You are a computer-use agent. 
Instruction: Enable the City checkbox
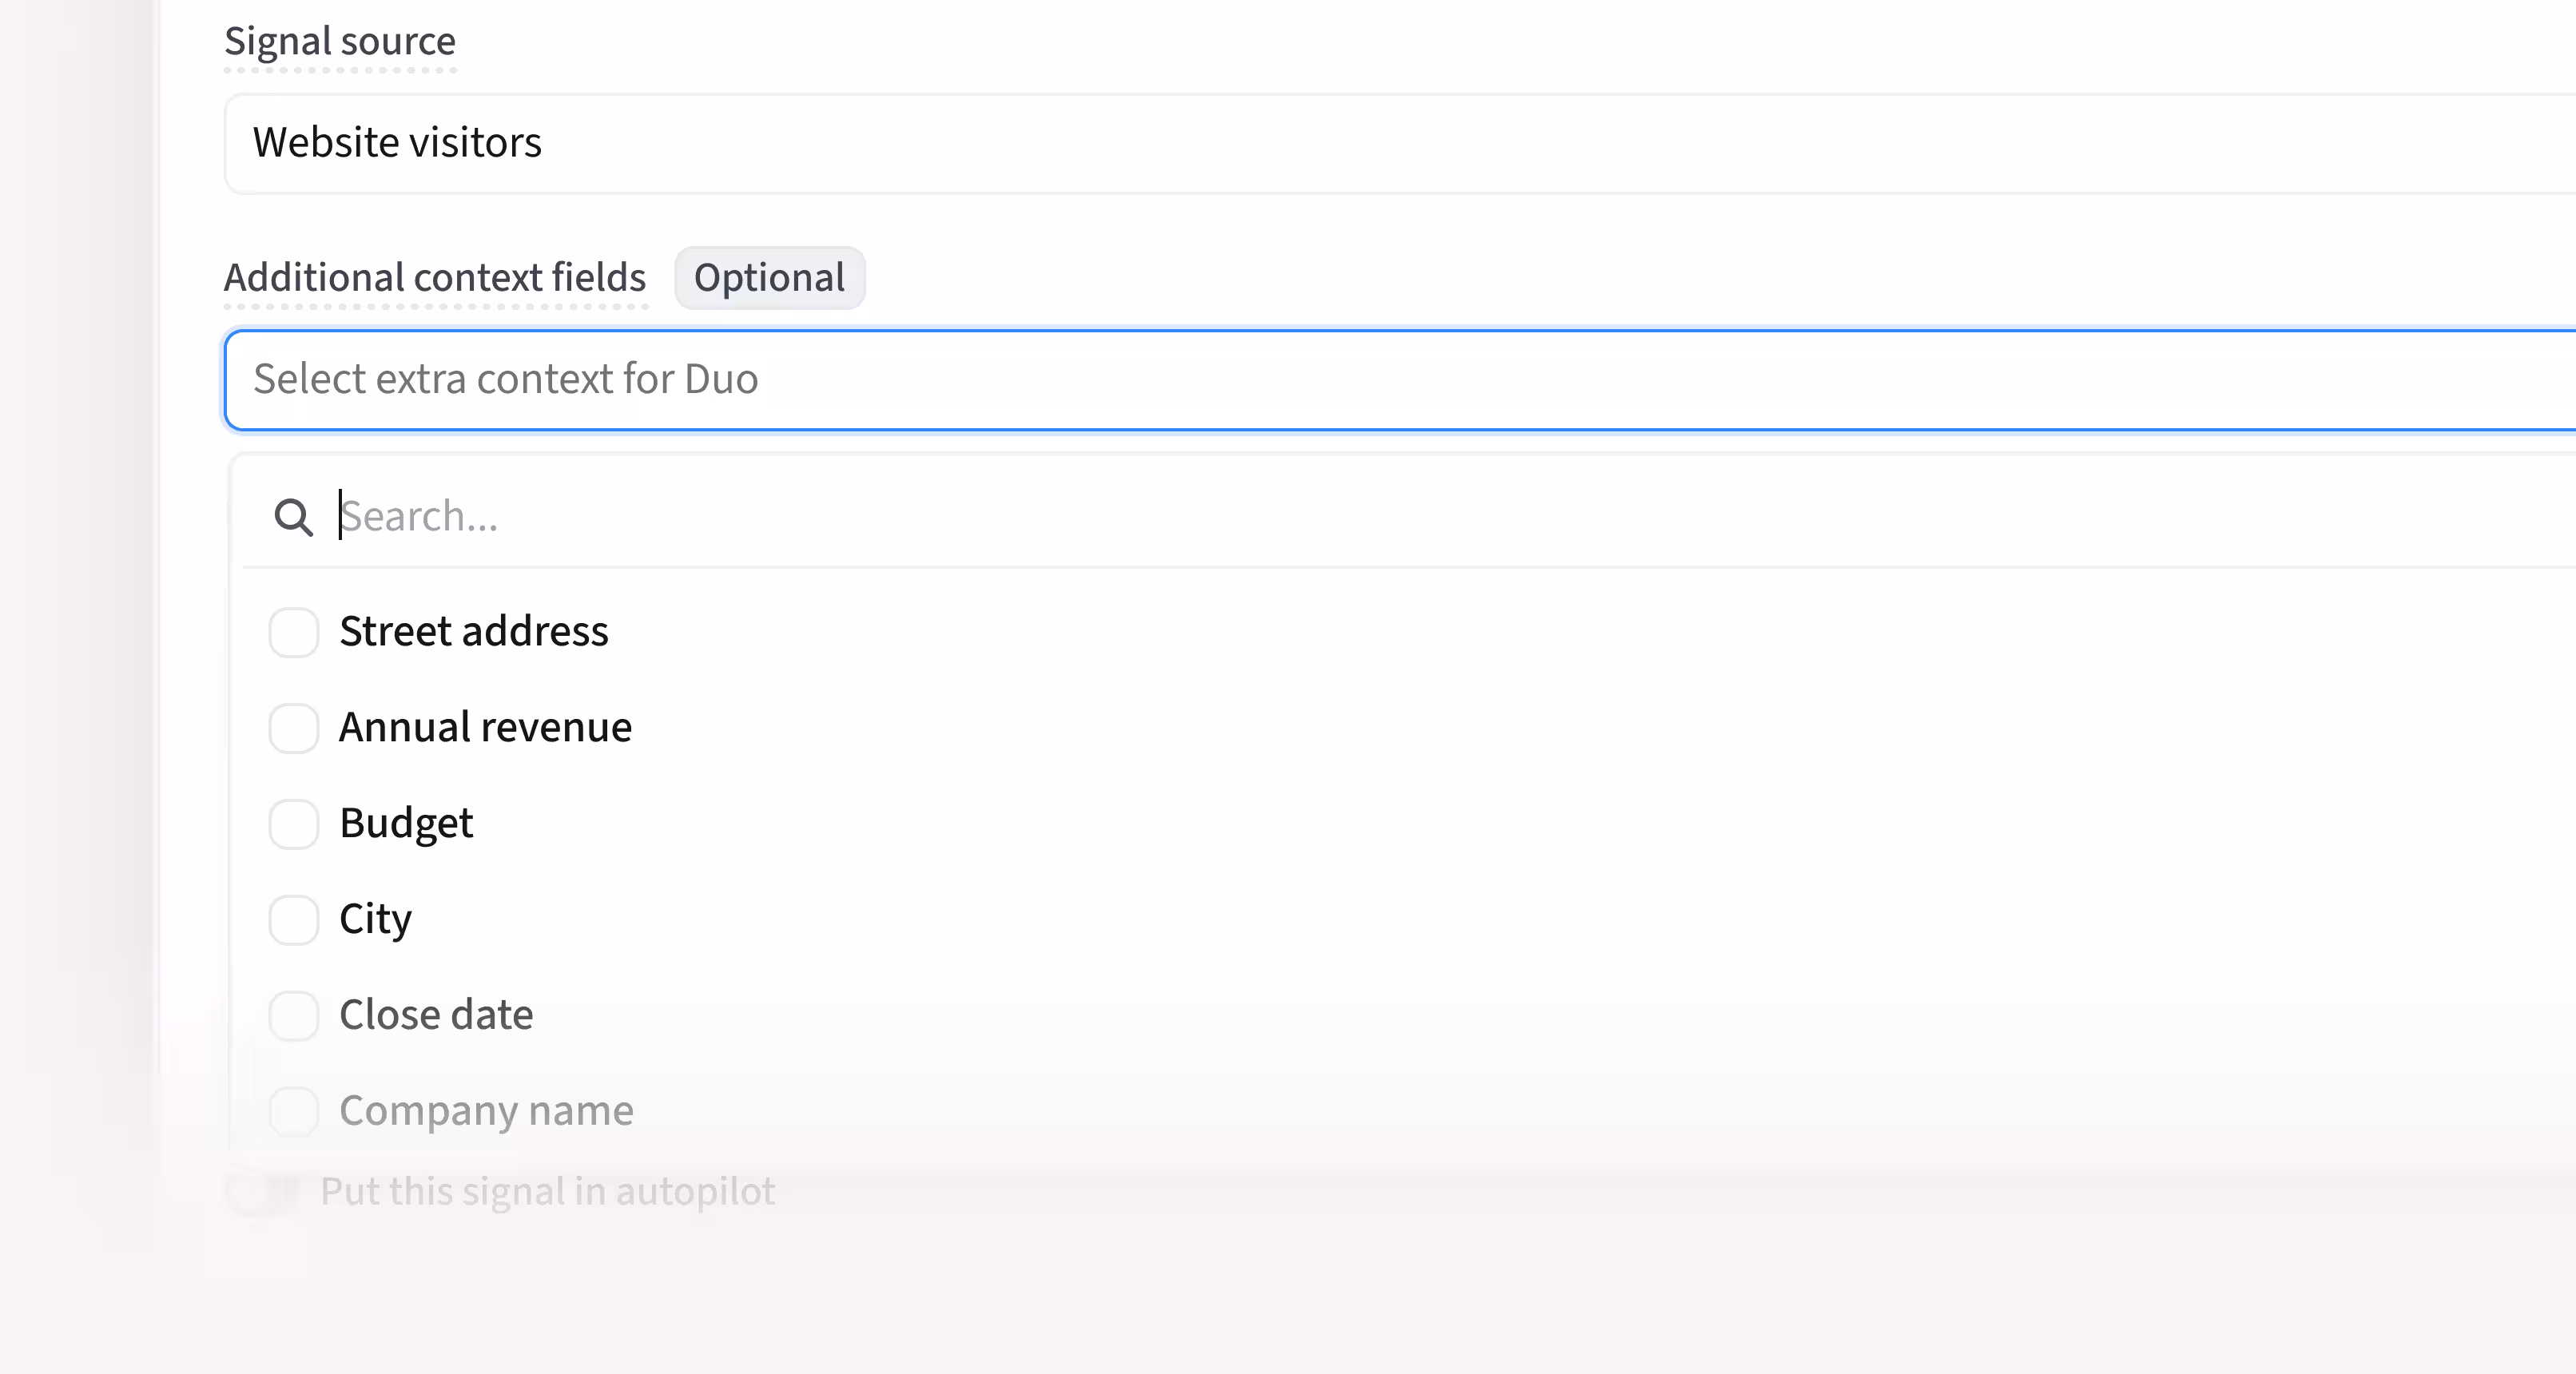[293, 920]
